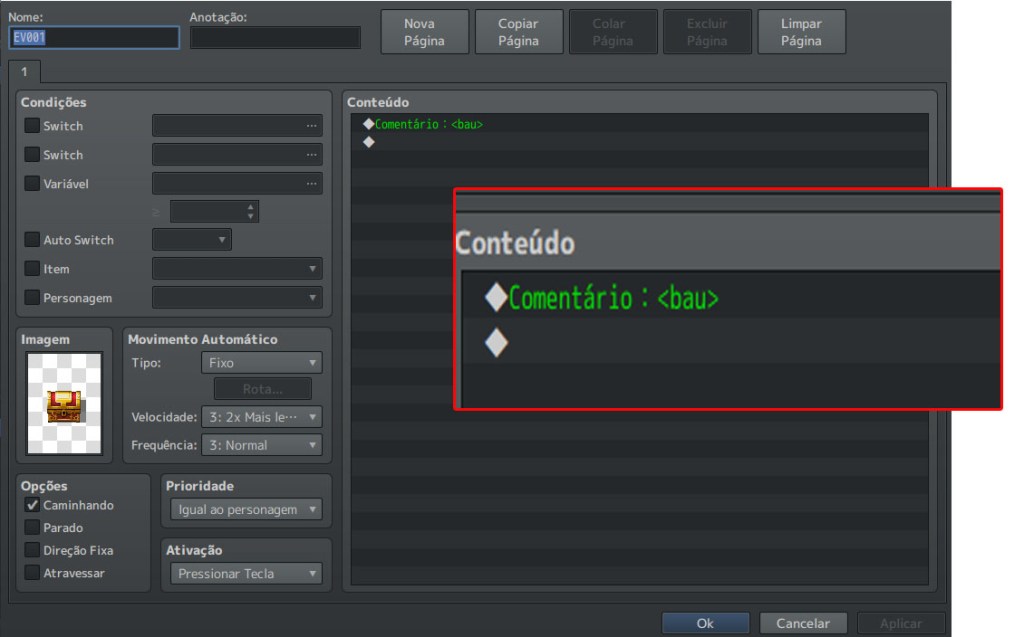Uncheck the Caminhando option
The width and height of the screenshot is (1024, 637).
(x=32, y=505)
